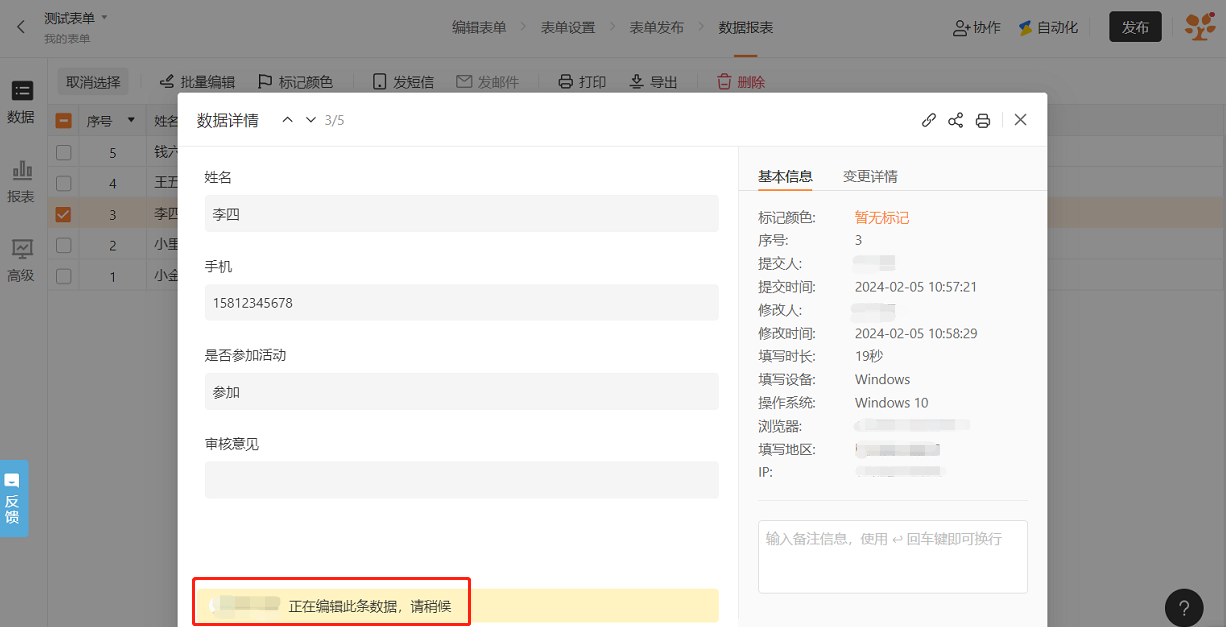Click 发邮件 in the toolbar
Screen dimensions: 1226x627
(x=488, y=82)
